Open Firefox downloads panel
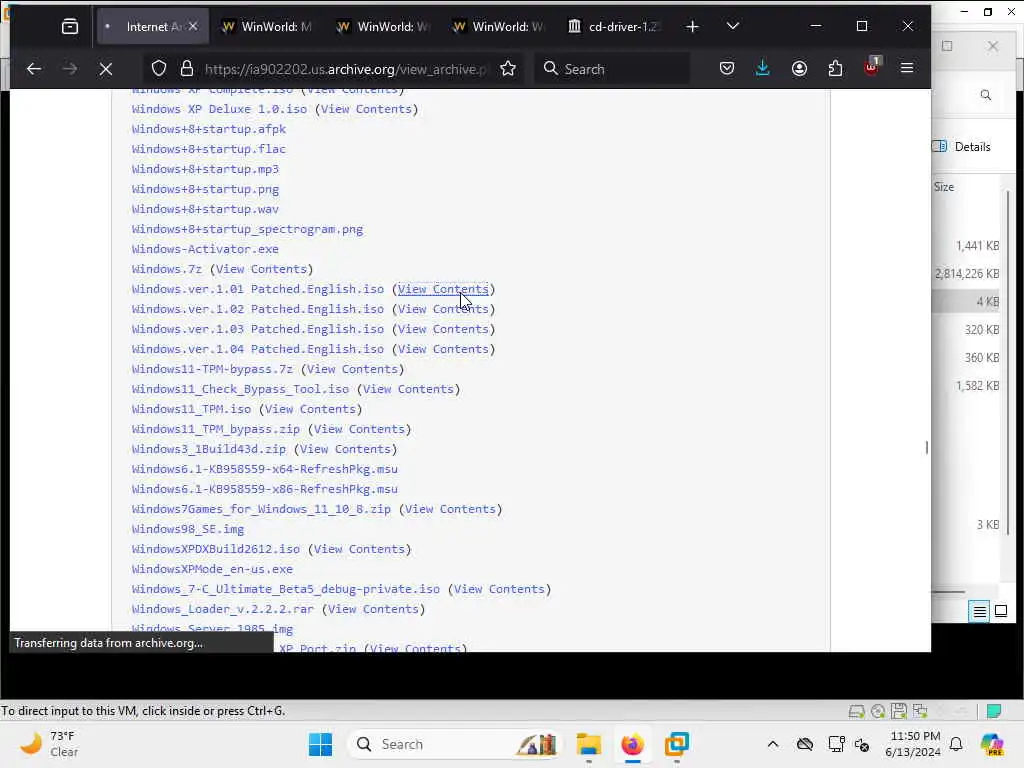This screenshot has width=1024, height=768. 763,69
